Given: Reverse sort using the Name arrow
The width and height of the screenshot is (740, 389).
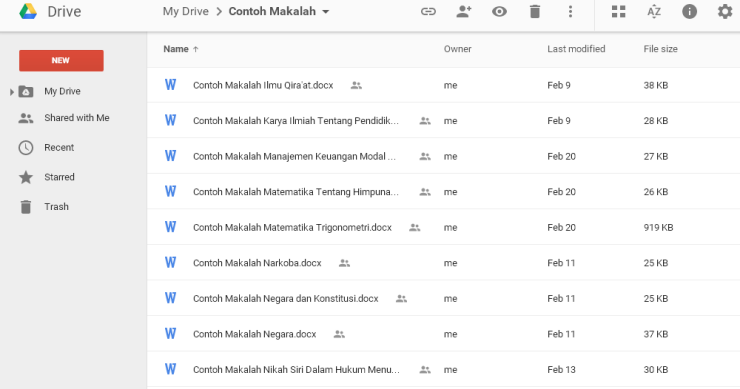Looking at the screenshot, I should pyautogui.click(x=196, y=49).
